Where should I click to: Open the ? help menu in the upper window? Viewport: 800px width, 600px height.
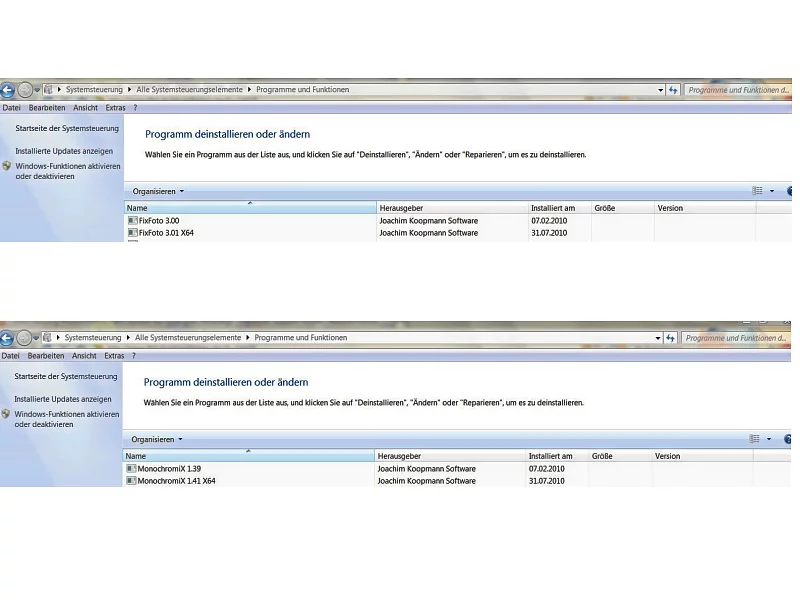pyautogui.click(x=135, y=108)
